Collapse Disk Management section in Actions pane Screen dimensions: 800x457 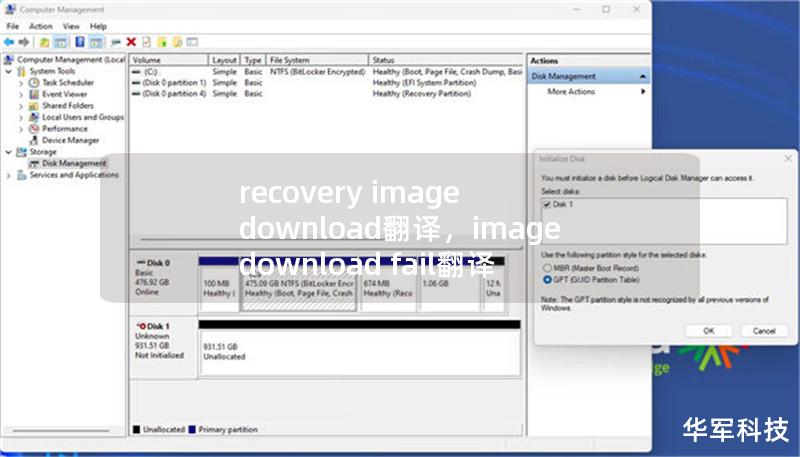click(643, 77)
